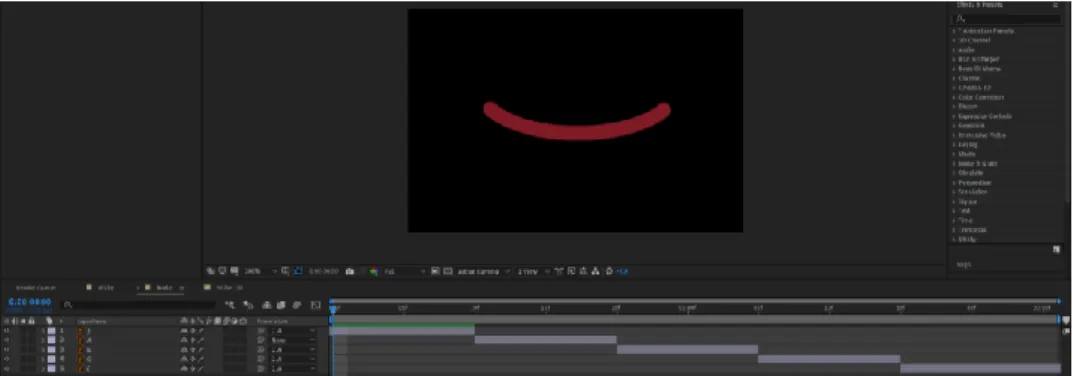The height and width of the screenshot is (376, 1077).
Task: Click the label color swatch of layer 1
Action: point(52,330)
